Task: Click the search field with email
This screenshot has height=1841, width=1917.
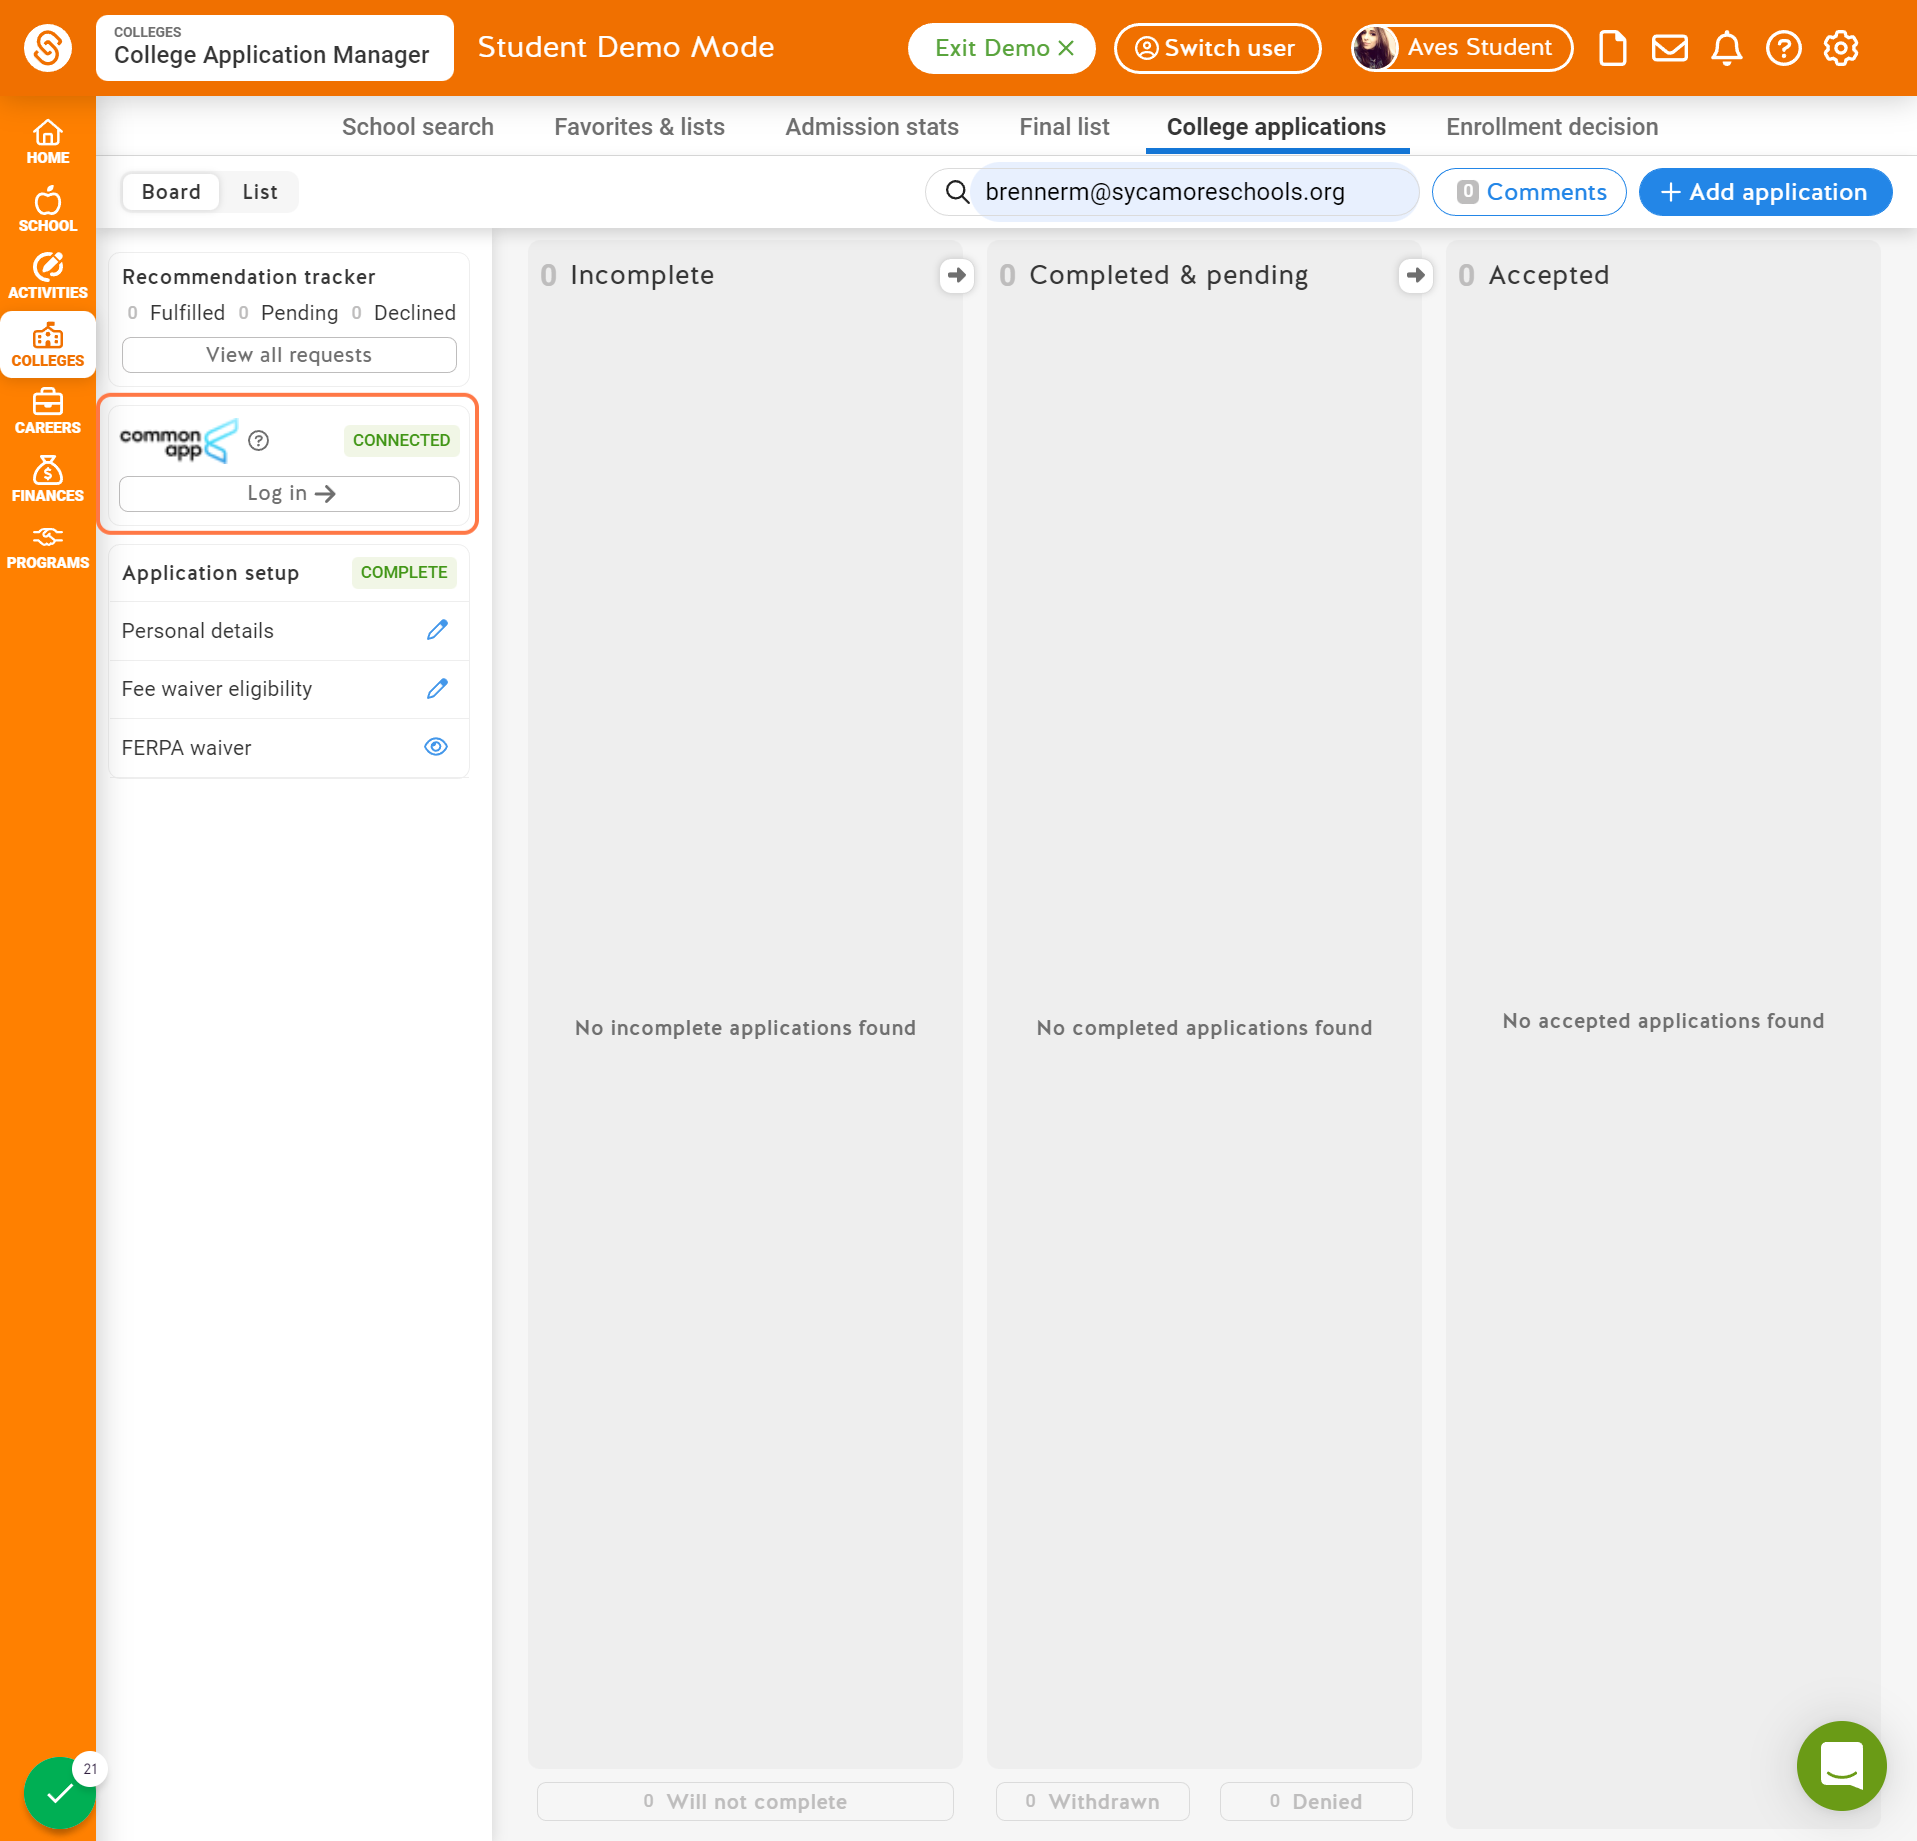Action: pos(1172,192)
